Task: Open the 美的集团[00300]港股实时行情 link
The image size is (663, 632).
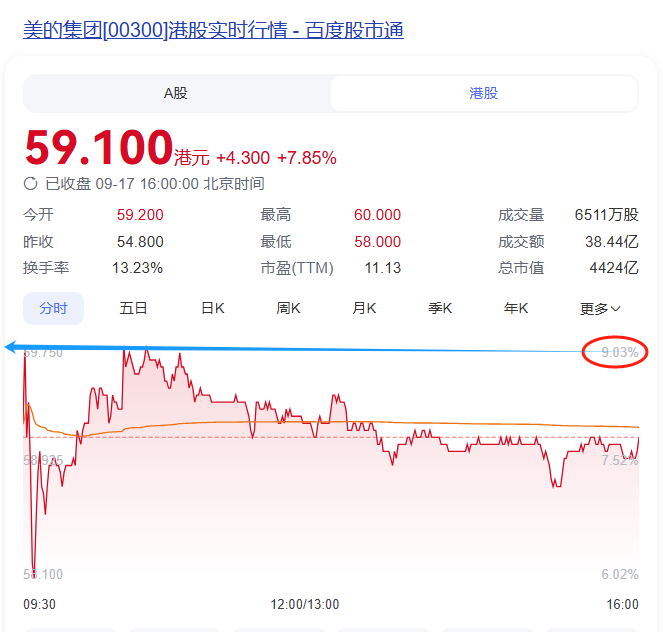Action: coord(213,30)
